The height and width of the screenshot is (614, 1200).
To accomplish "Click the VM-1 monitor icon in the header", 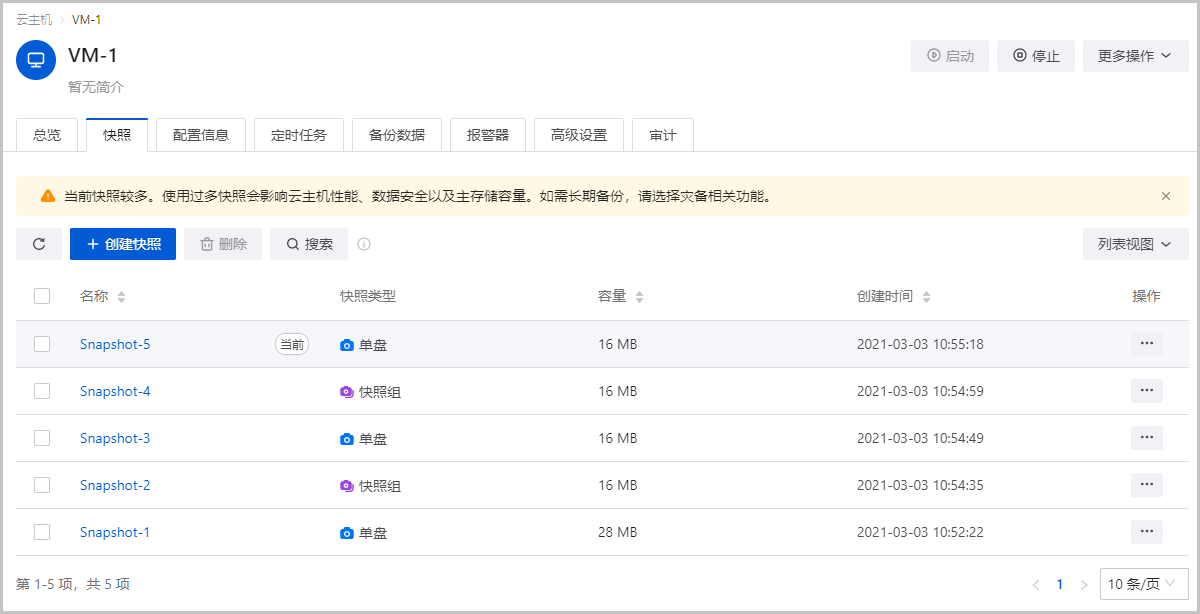I will point(36,59).
